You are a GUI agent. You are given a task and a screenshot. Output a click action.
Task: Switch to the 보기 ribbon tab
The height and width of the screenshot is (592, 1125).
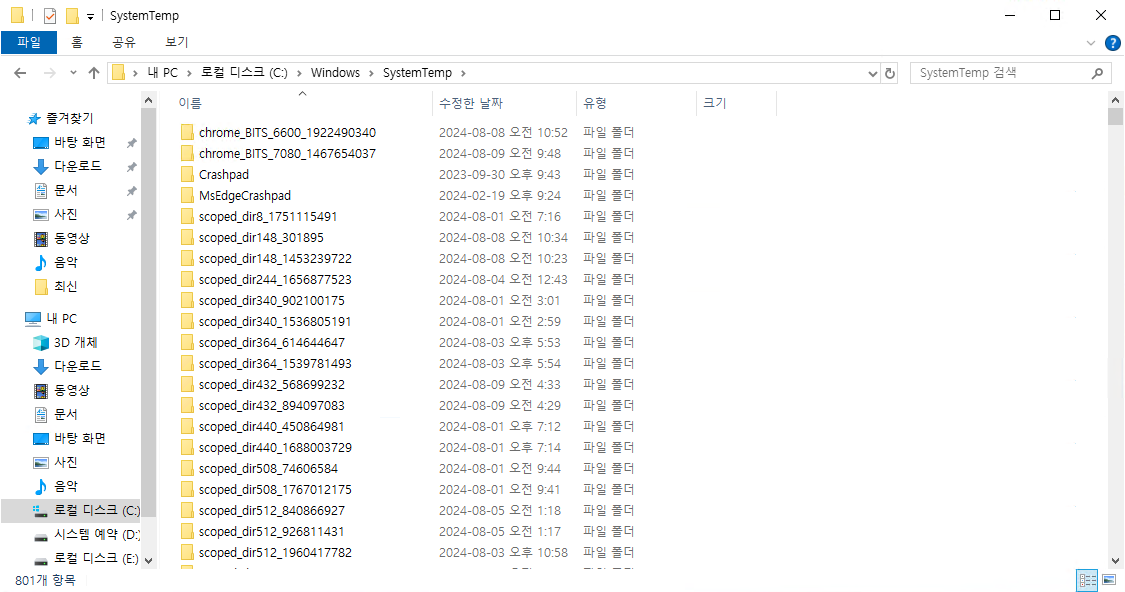(177, 42)
